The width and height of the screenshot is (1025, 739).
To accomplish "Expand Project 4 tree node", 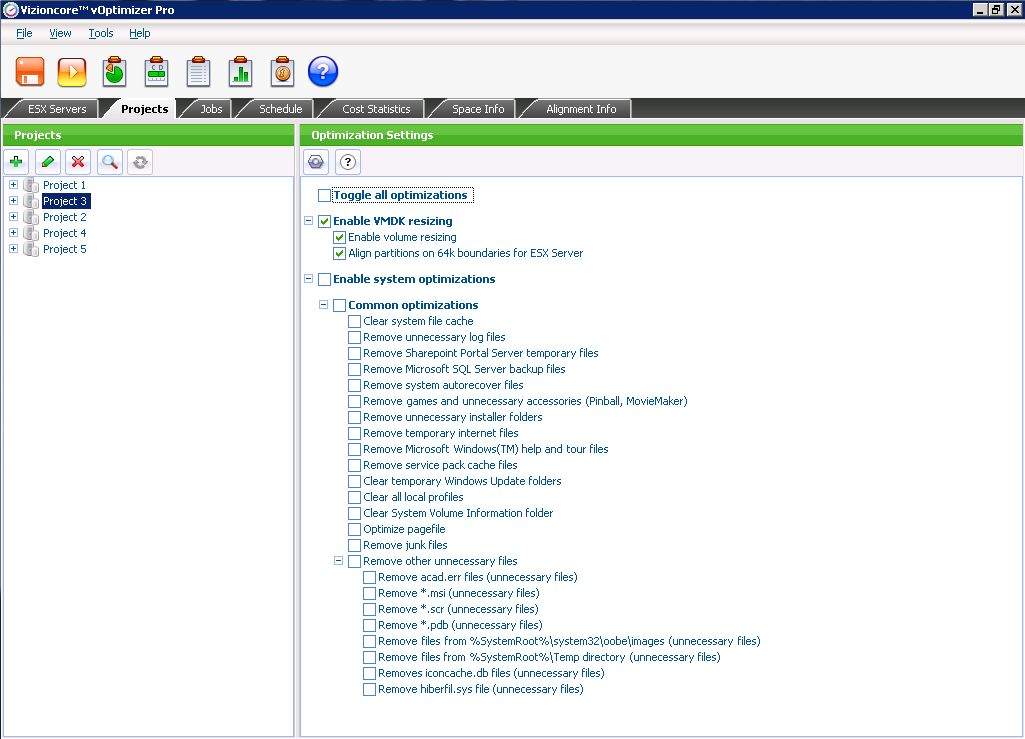I will point(13,232).
